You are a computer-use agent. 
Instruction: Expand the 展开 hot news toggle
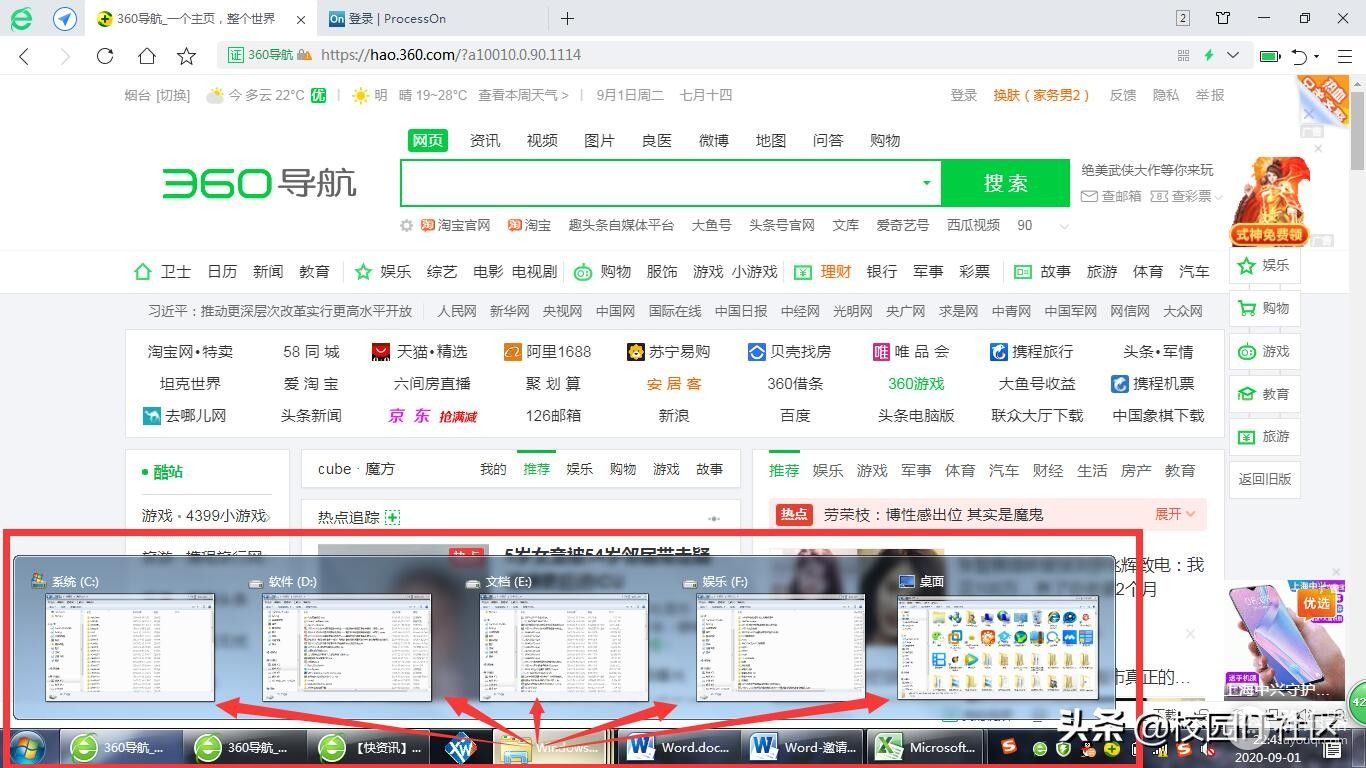[1175, 514]
